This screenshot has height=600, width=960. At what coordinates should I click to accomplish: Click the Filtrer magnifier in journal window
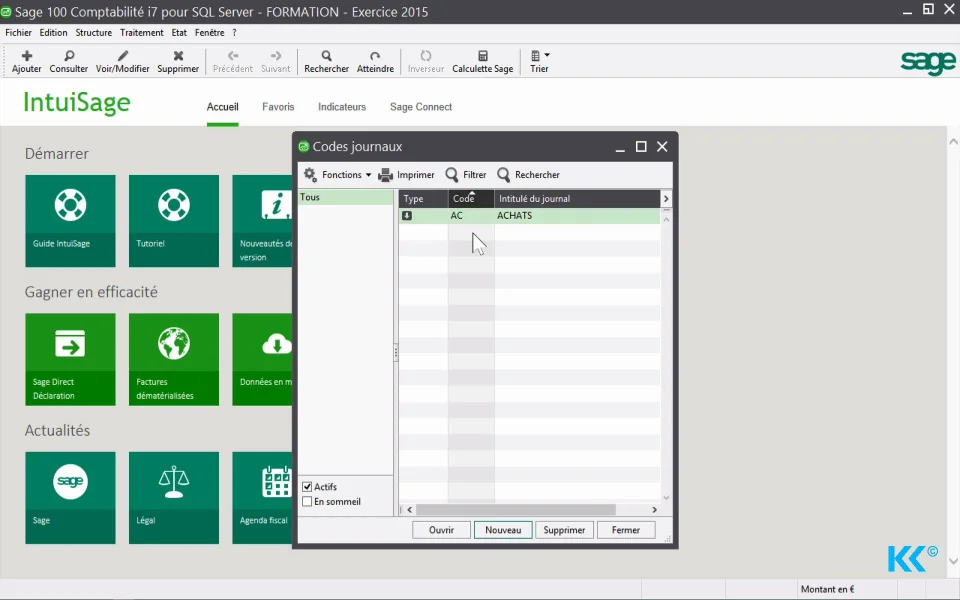(x=452, y=175)
